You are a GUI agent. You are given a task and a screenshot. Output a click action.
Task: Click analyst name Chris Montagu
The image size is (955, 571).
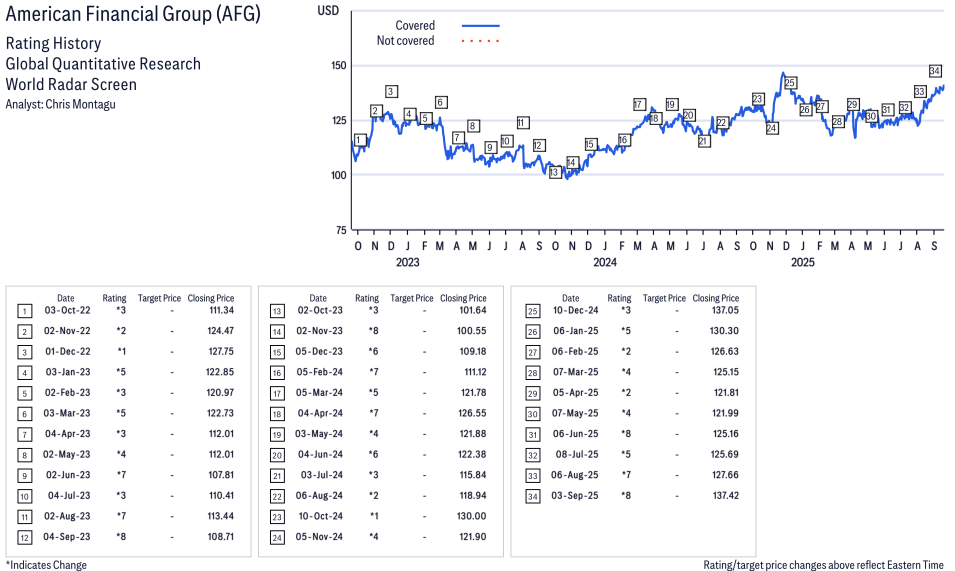[83, 104]
